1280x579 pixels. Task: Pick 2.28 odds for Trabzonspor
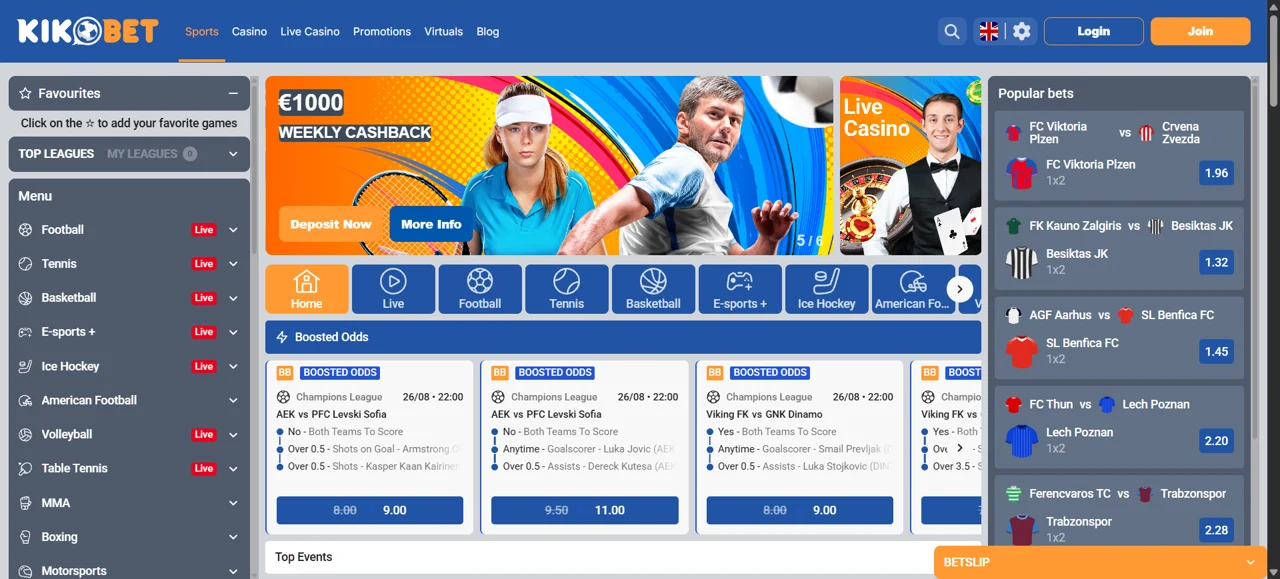pyautogui.click(x=1217, y=530)
